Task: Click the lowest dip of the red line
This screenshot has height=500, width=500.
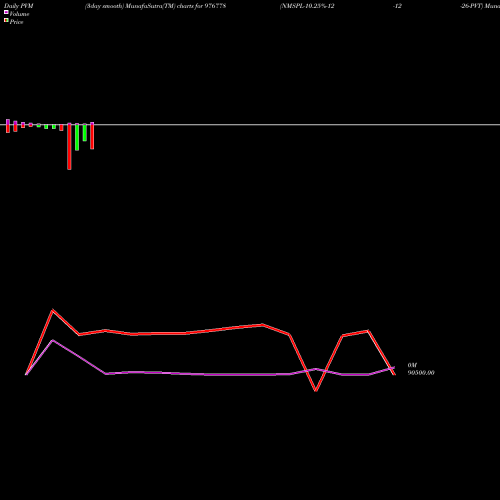Action: [316, 390]
